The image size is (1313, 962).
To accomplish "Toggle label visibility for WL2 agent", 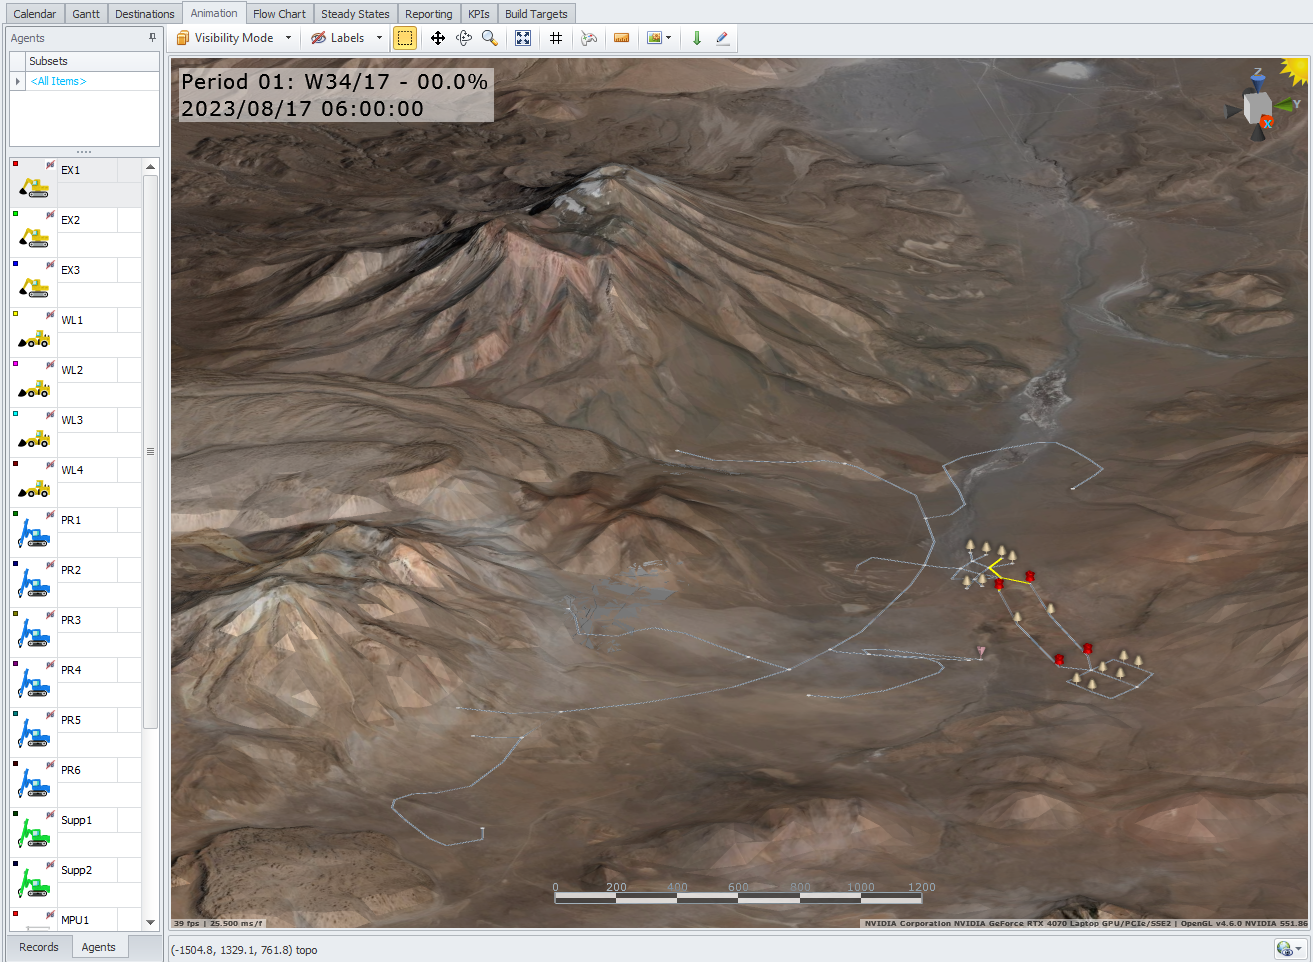I will pyautogui.click(x=50, y=365).
